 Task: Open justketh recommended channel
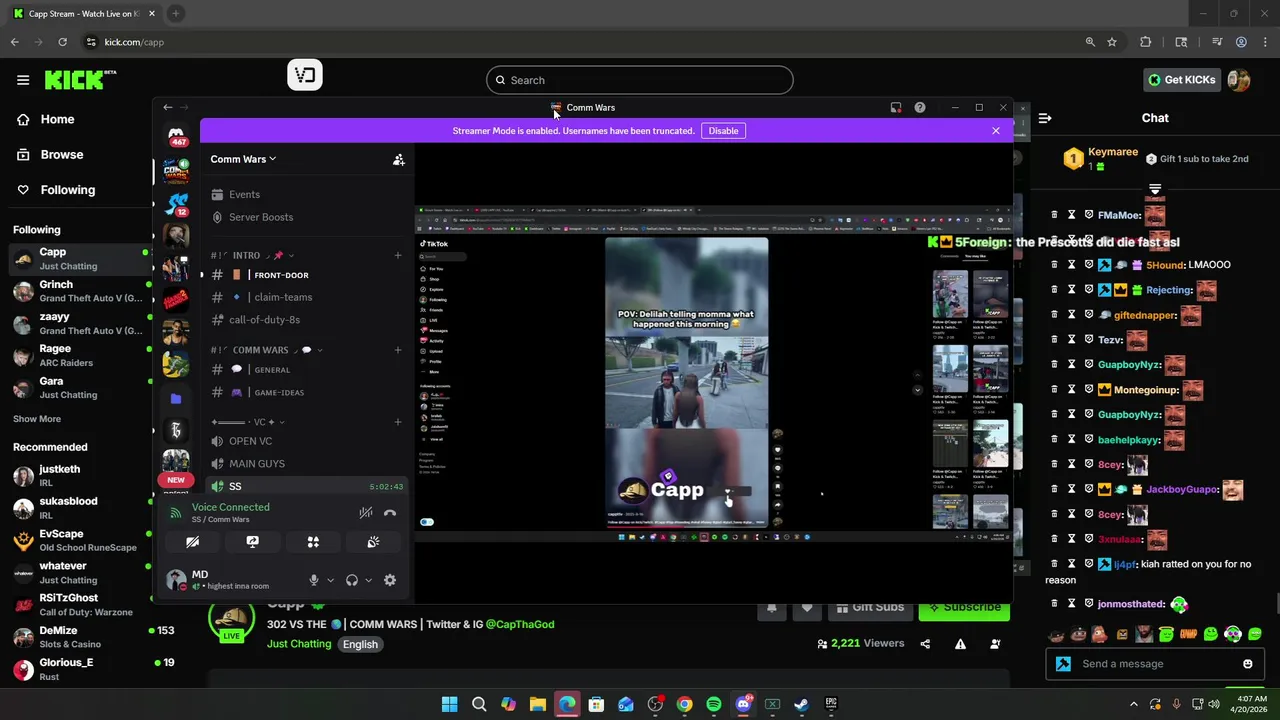[x=78, y=476]
